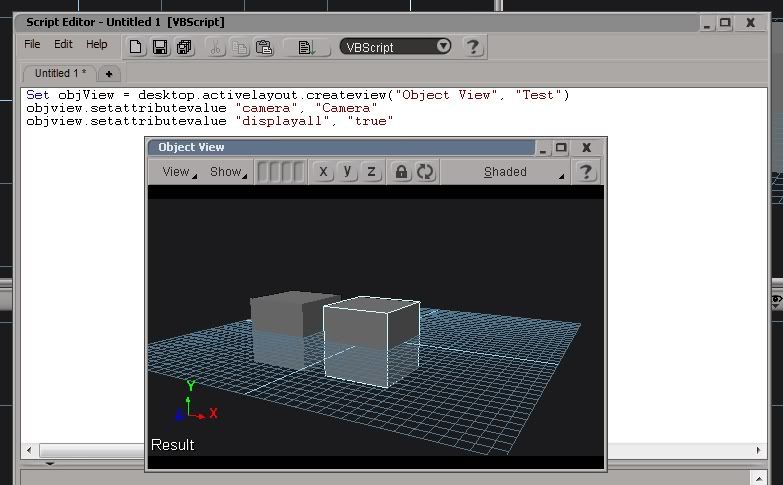
Task: Click the "Set objView" script line
Action: [x=298, y=95]
